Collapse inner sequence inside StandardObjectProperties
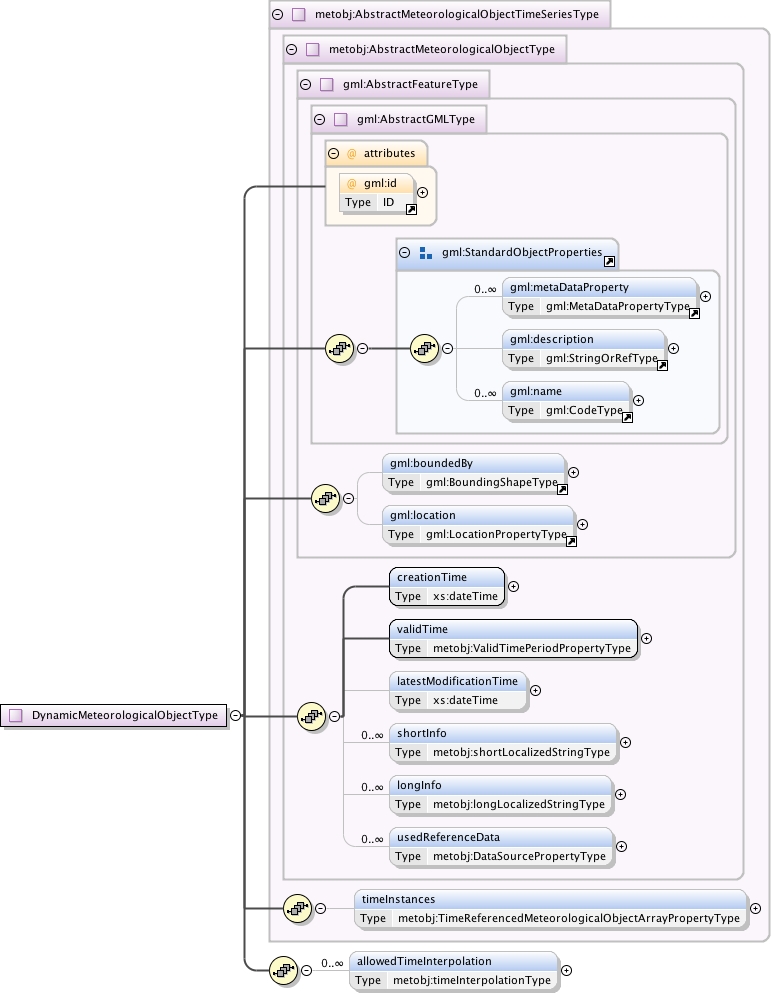The height and width of the screenshot is (995, 771). [447, 348]
